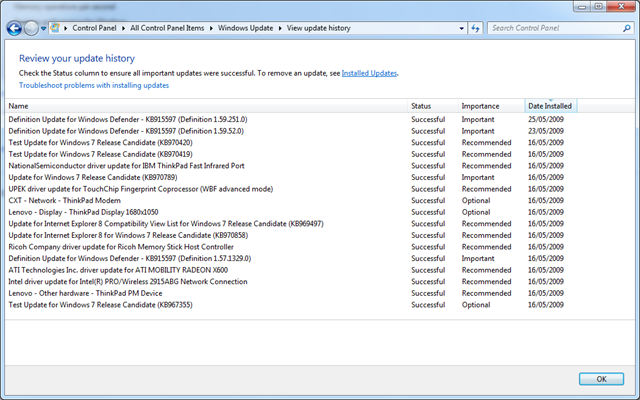Open Troubleshoot problems with installing updates

[x=94, y=85]
